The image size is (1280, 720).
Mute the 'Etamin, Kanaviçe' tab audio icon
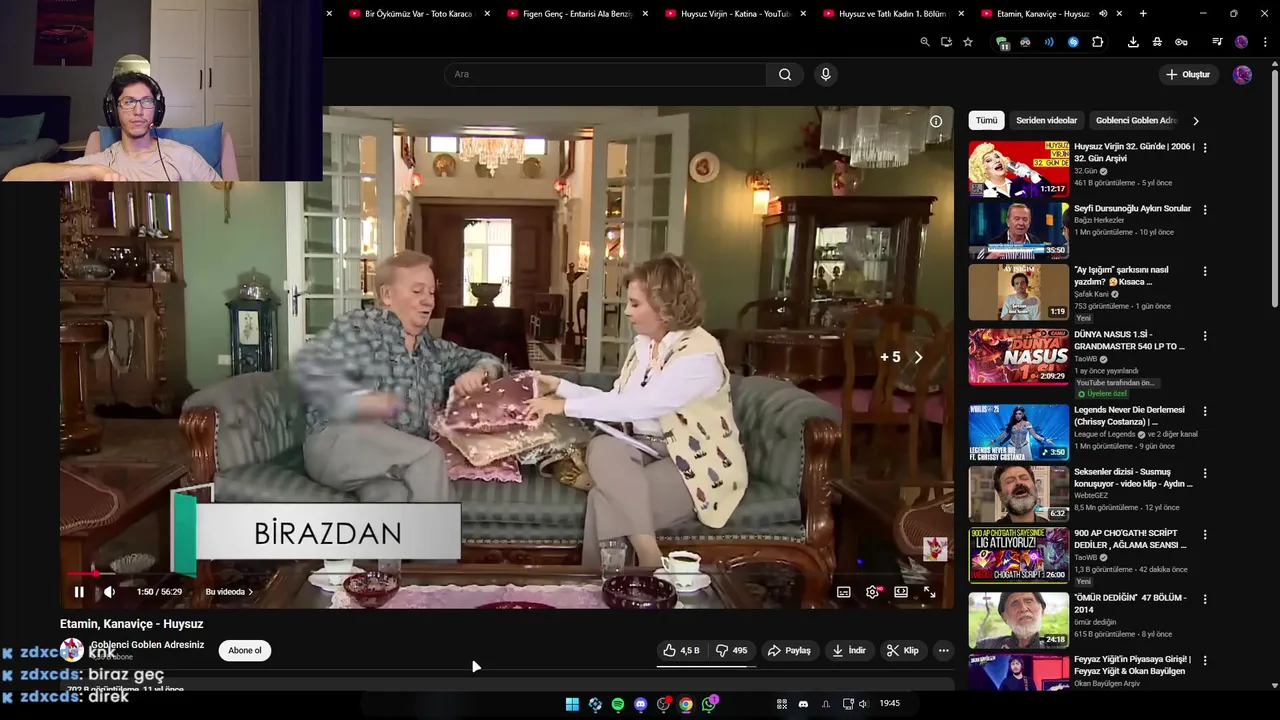pyautogui.click(x=1103, y=14)
